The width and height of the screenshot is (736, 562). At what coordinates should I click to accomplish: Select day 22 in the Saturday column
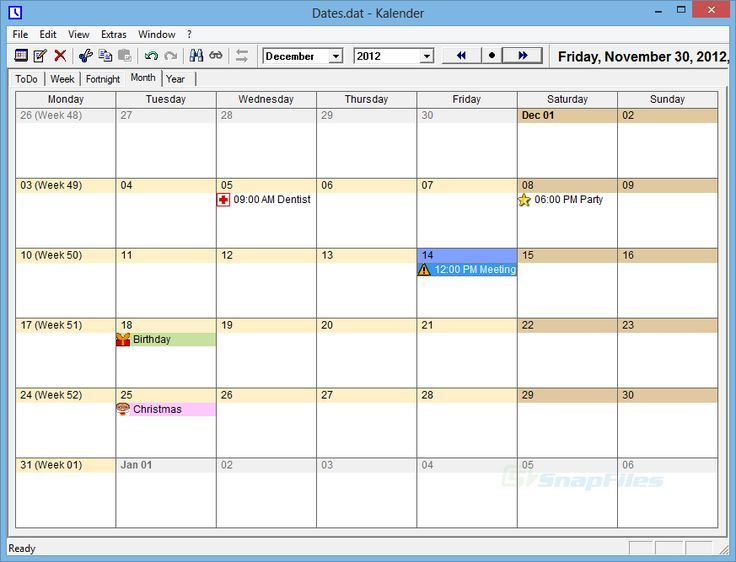click(567, 325)
